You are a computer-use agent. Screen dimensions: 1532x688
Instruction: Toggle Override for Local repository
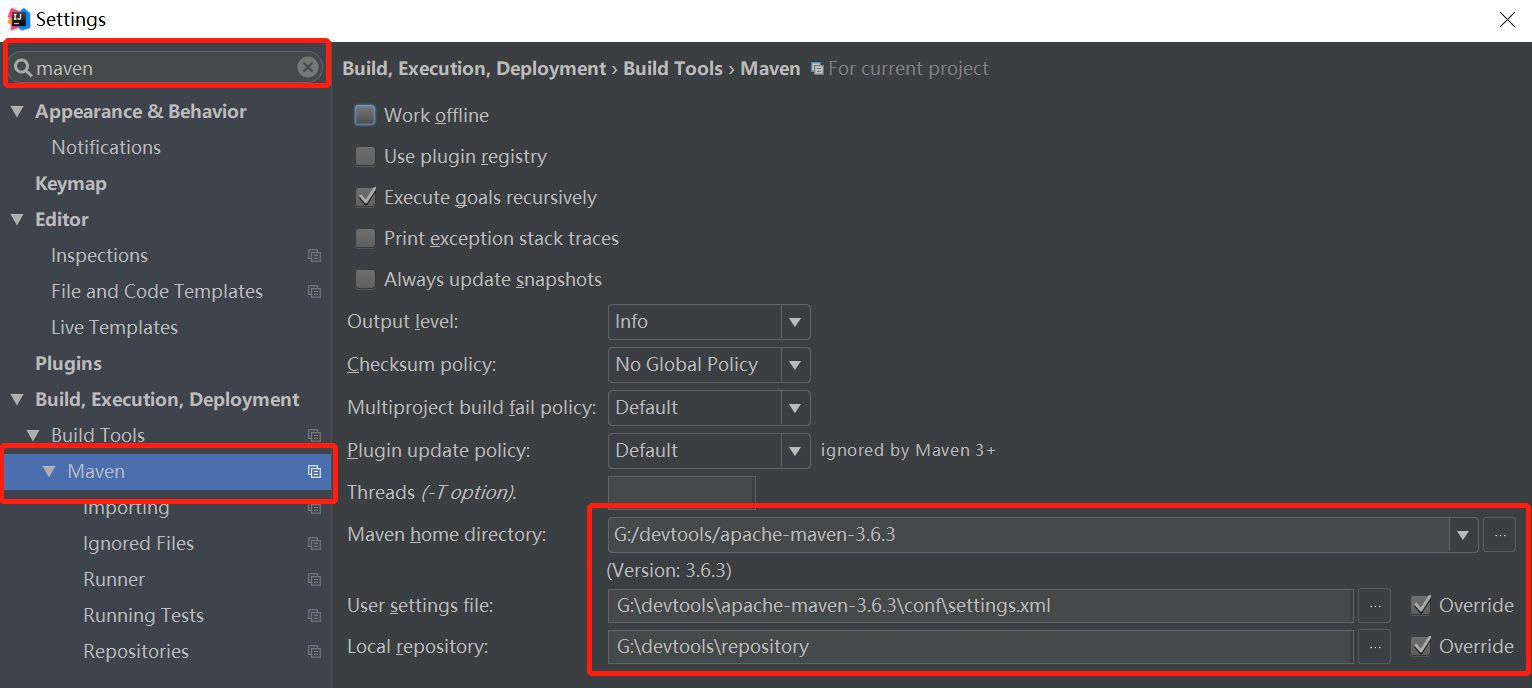point(1420,646)
